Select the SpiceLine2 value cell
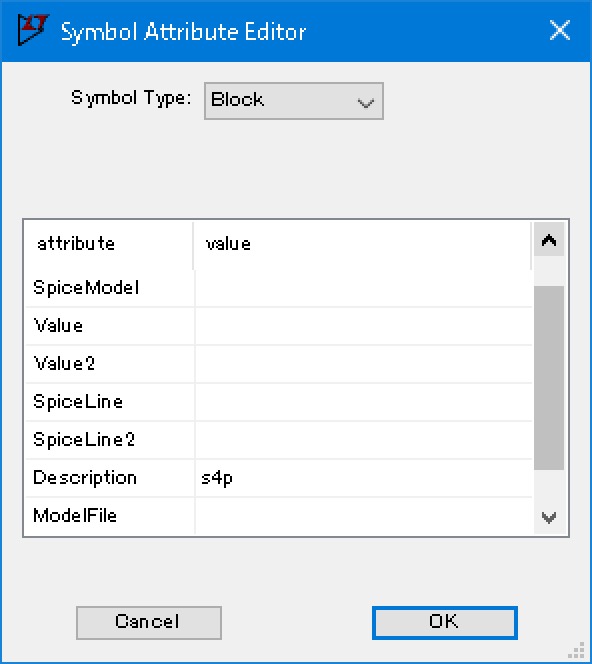Viewport: 592px width, 664px height. coord(363,440)
